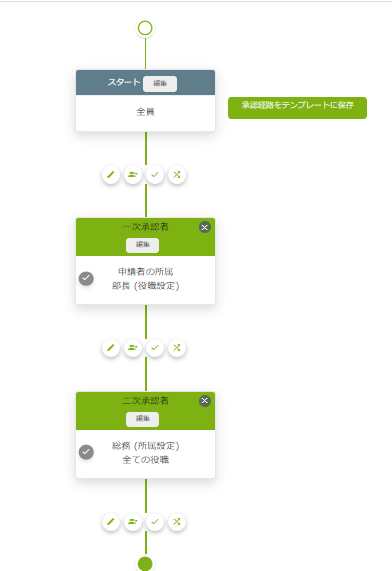Click checkmark icon below the スタート node
The width and height of the screenshot is (392, 571).
point(155,174)
